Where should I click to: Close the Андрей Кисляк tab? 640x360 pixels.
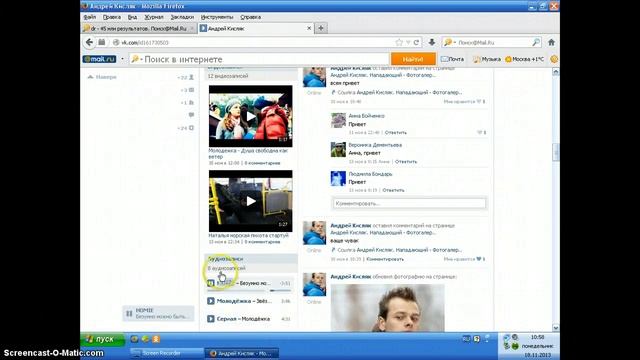point(309,28)
